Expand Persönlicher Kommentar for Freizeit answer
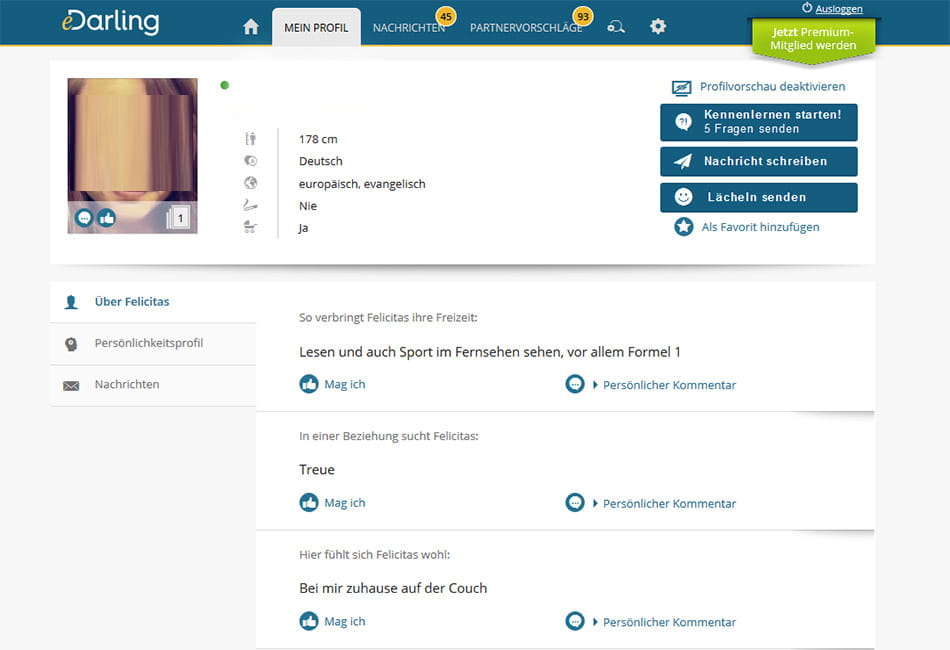 (x=664, y=385)
